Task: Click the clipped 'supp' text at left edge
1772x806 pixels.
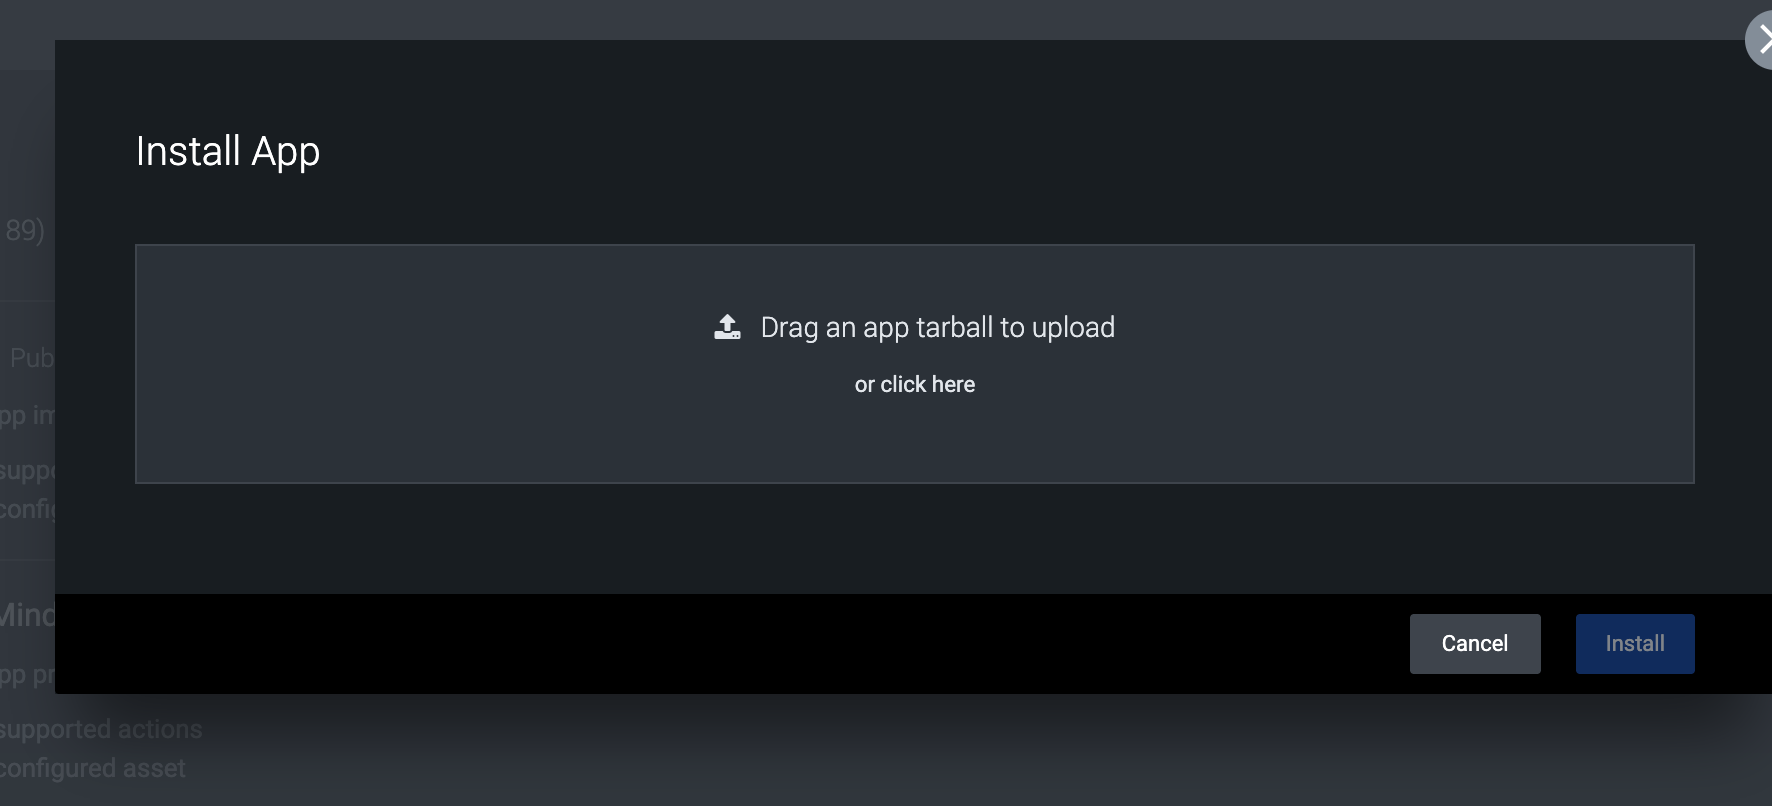Action: [27, 470]
